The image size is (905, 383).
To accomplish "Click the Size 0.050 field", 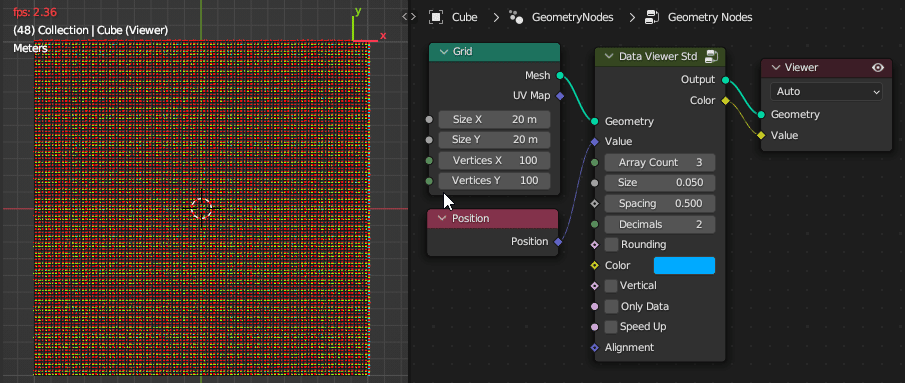I will point(660,183).
